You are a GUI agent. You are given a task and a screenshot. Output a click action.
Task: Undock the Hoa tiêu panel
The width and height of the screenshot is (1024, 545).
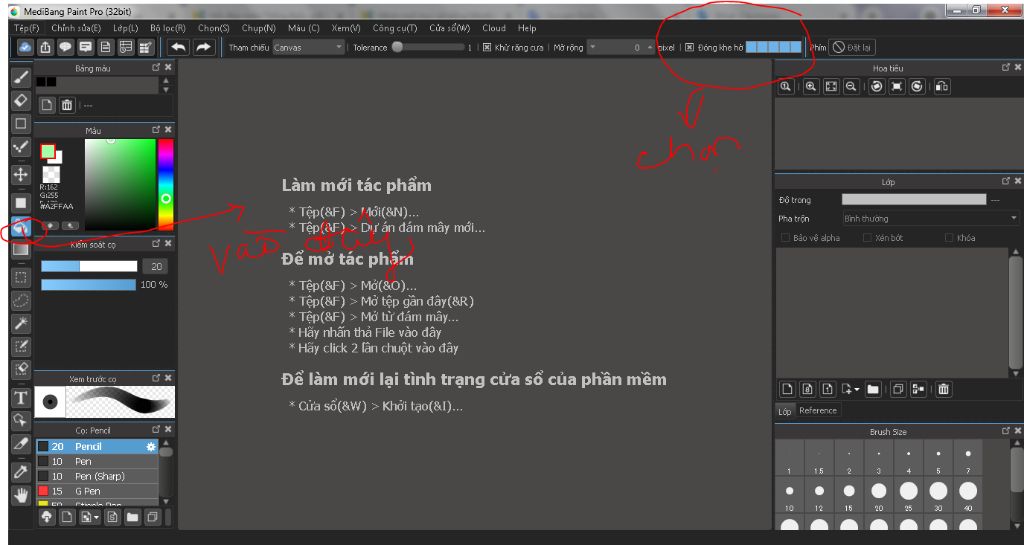click(1005, 67)
